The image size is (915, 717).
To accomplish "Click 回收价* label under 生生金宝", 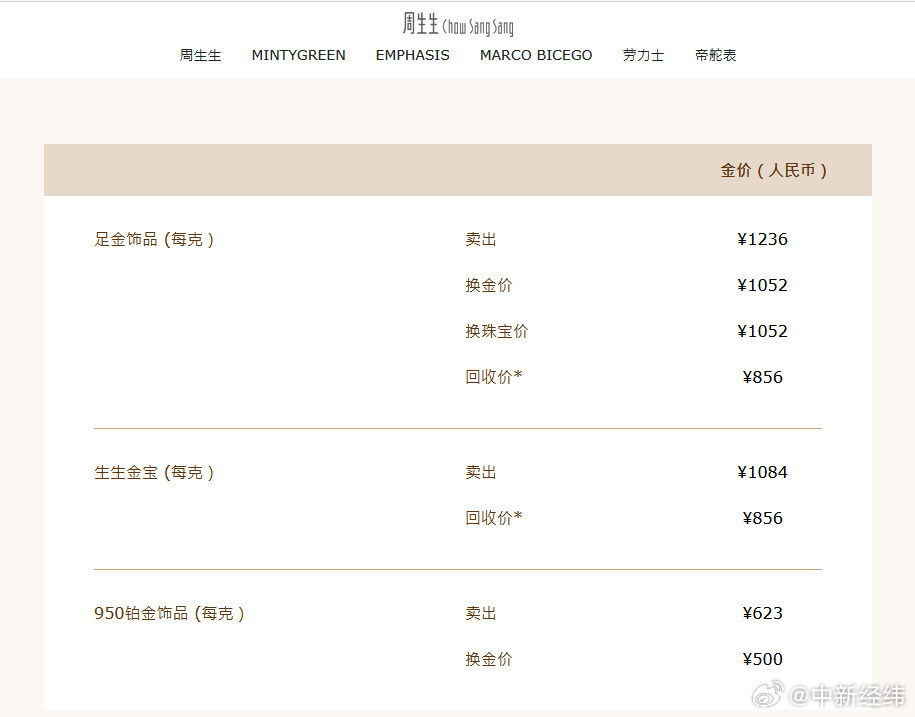I will coord(494,517).
